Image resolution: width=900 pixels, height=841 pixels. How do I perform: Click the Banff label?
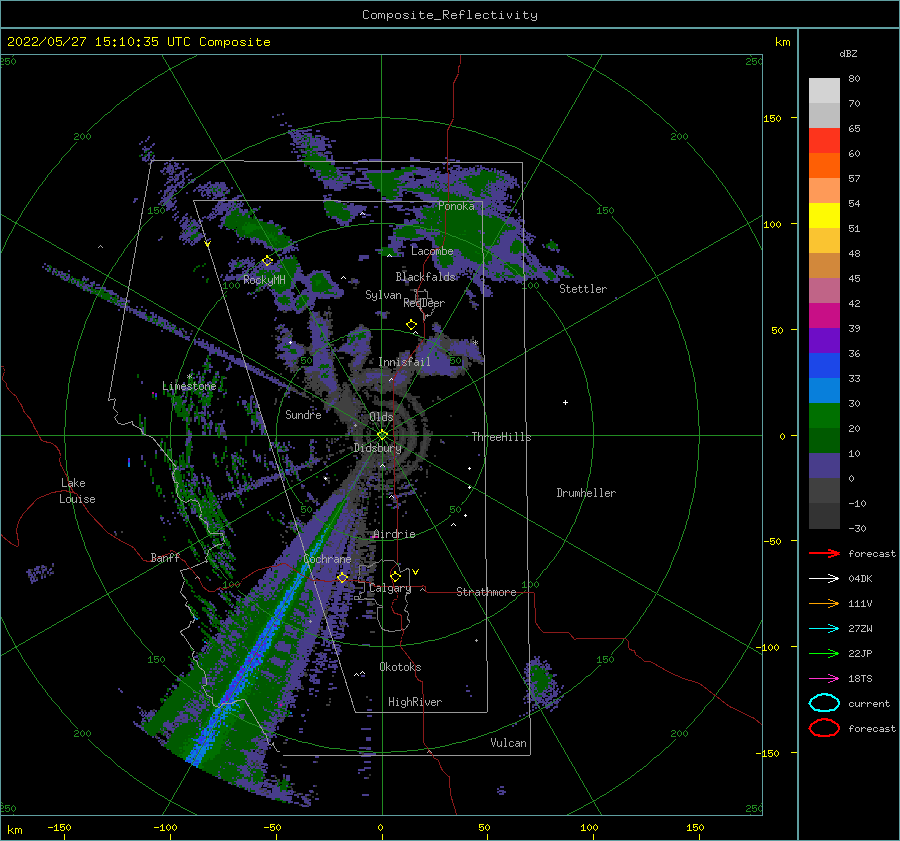pos(165,557)
